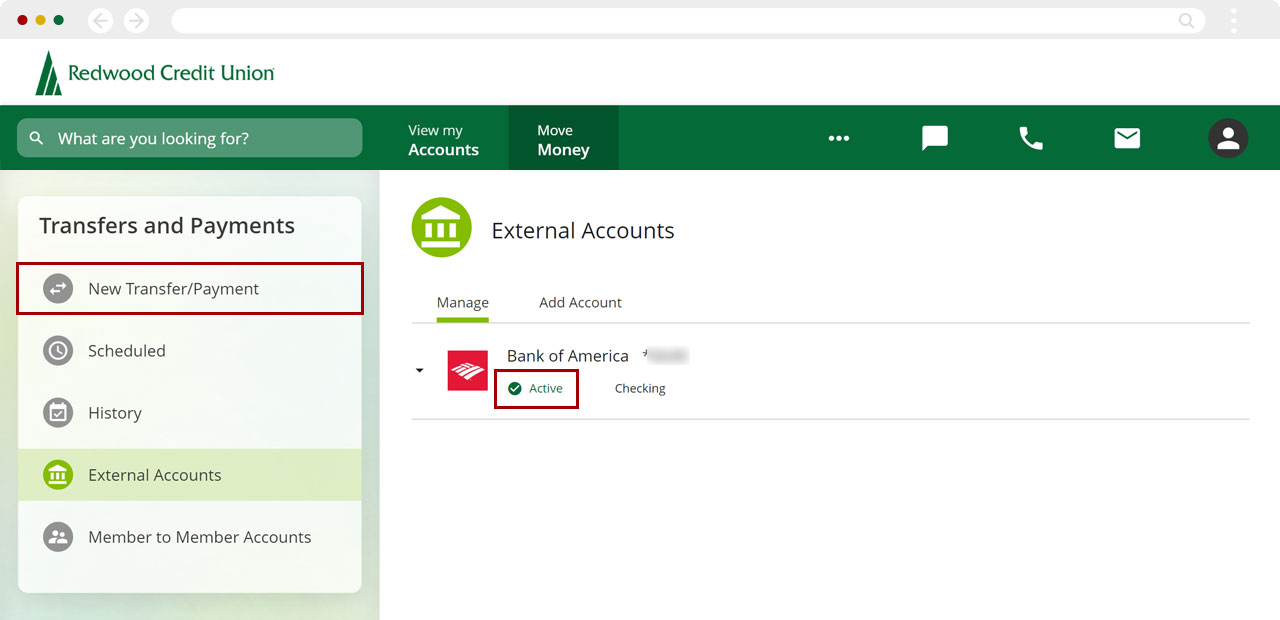Click the History calendar icon
1280x620 pixels.
58,413
